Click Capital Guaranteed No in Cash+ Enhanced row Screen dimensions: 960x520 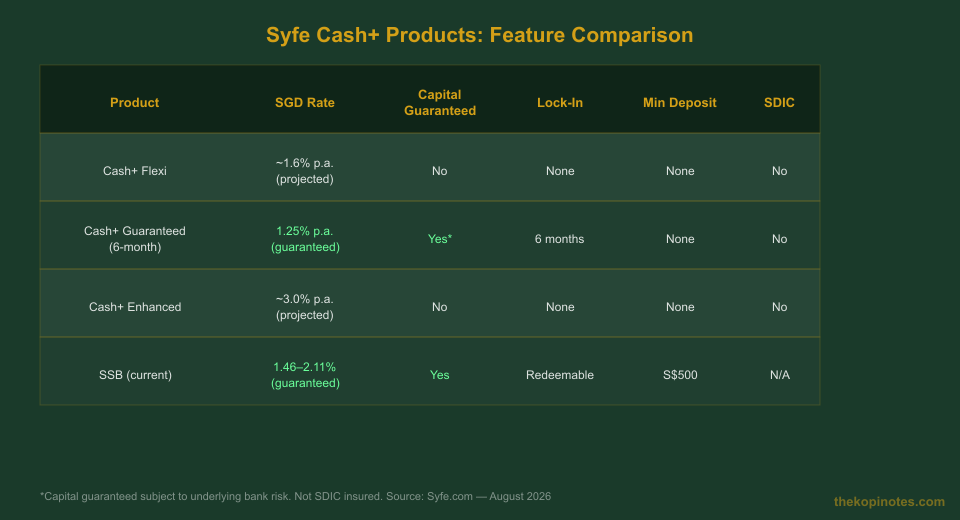(440, 307)
